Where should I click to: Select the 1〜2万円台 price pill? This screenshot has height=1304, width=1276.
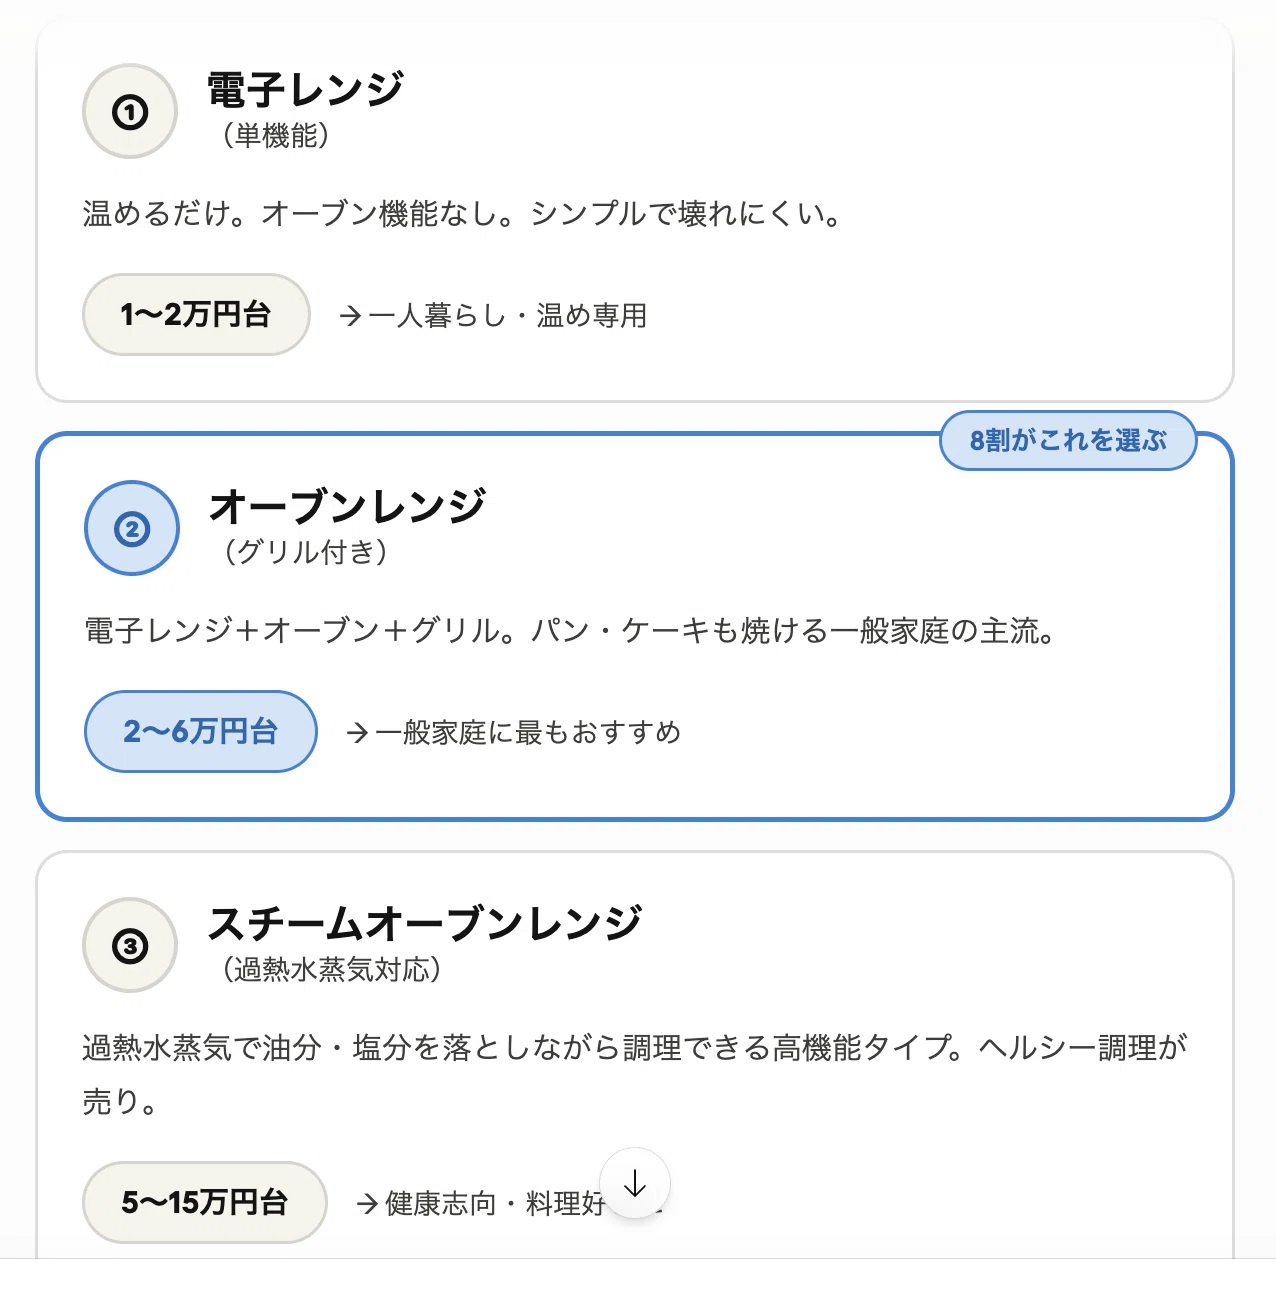tap(196, 315)
